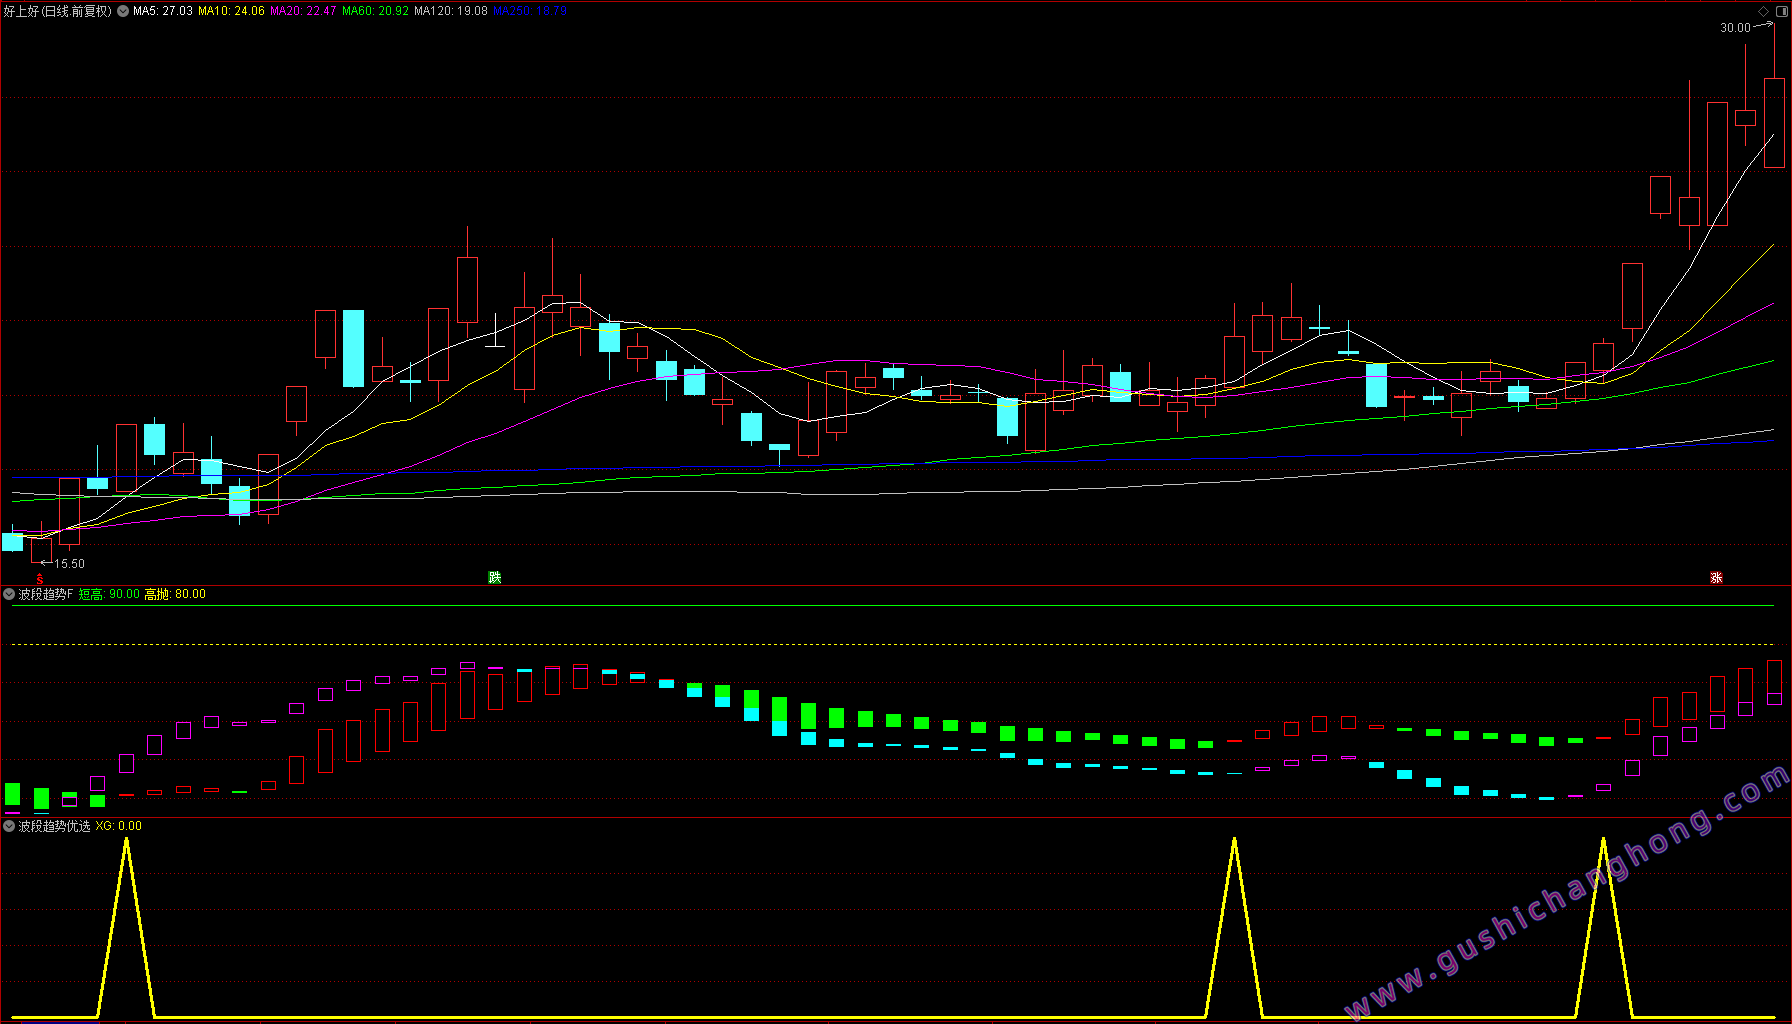Click the red 涨 marker icon
1792x1024 pixels.
pyautogui.click(x=1716, y=578)
